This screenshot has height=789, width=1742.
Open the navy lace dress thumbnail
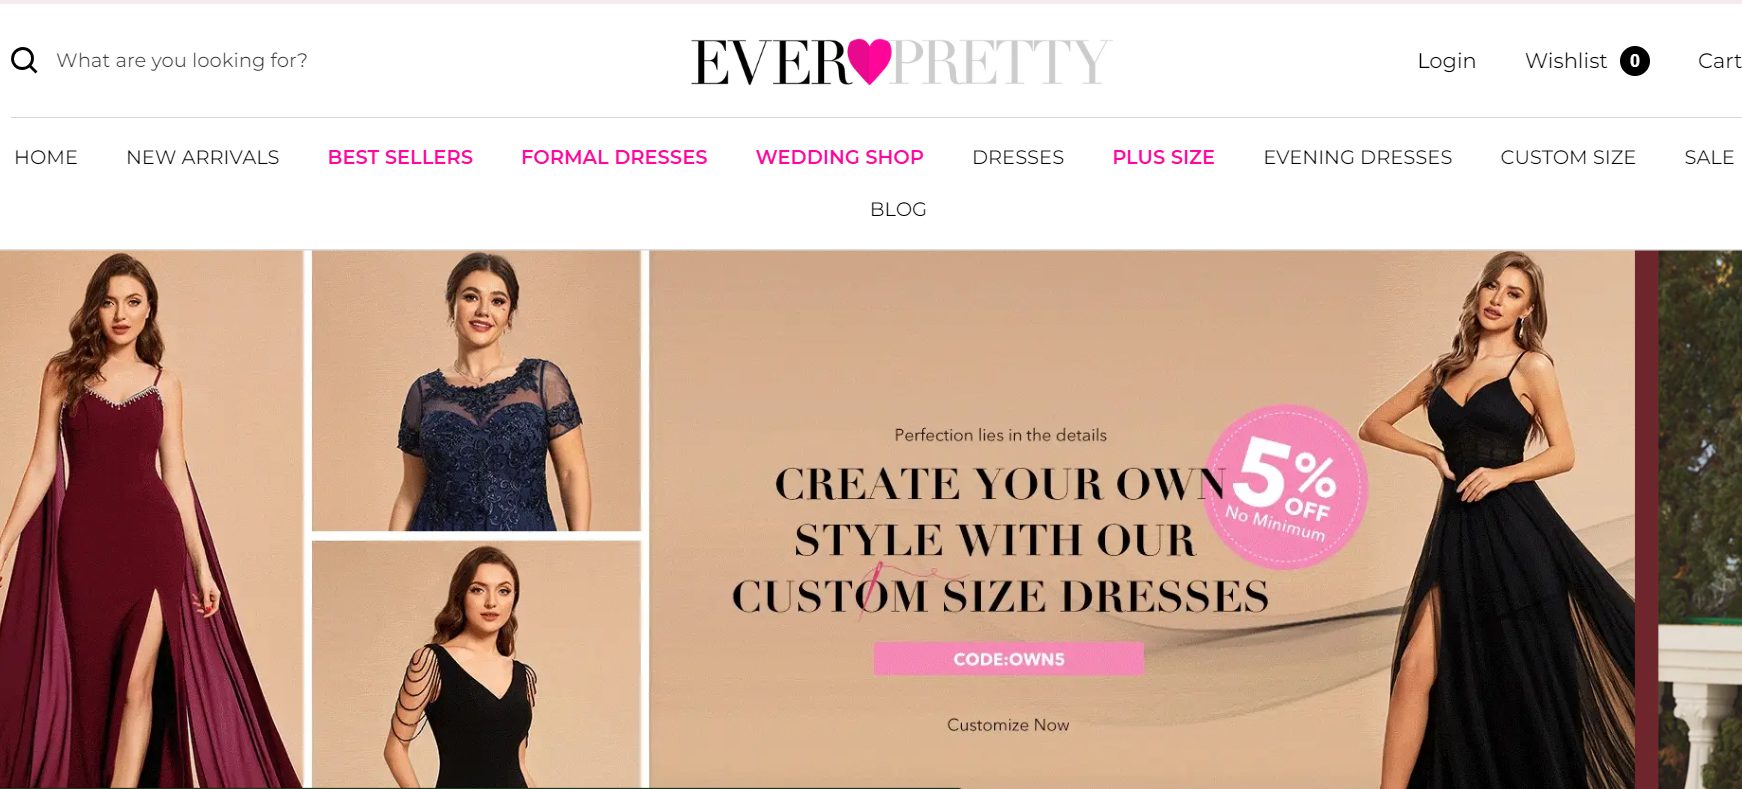pos(476,391)
